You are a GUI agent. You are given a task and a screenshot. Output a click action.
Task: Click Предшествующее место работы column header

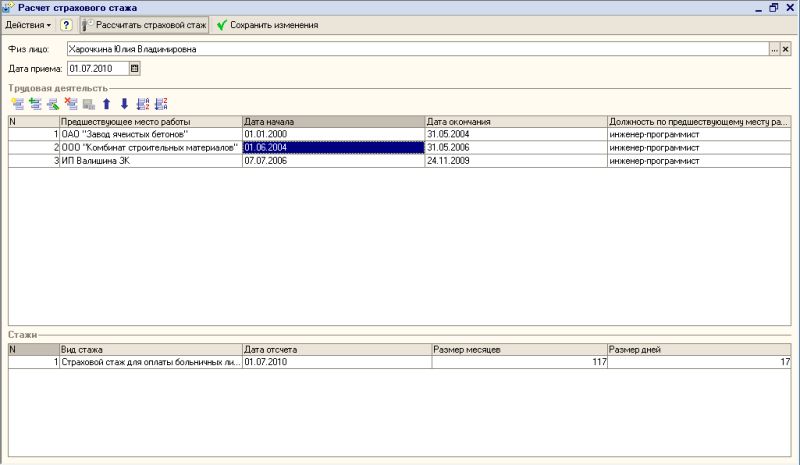[151, 122]
